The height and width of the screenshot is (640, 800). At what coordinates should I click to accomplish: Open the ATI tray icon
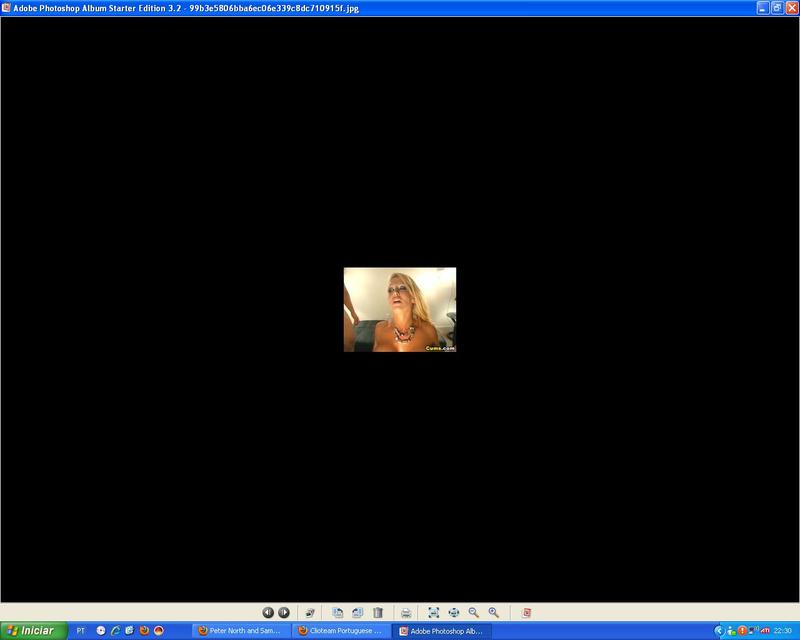(765, 631)
